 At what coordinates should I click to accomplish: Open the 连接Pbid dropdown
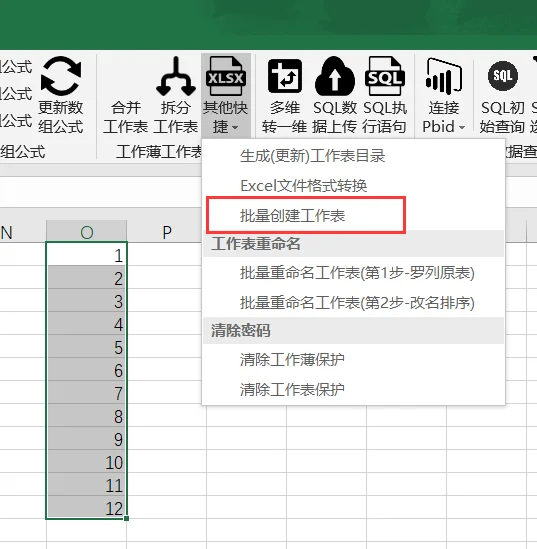444,96
